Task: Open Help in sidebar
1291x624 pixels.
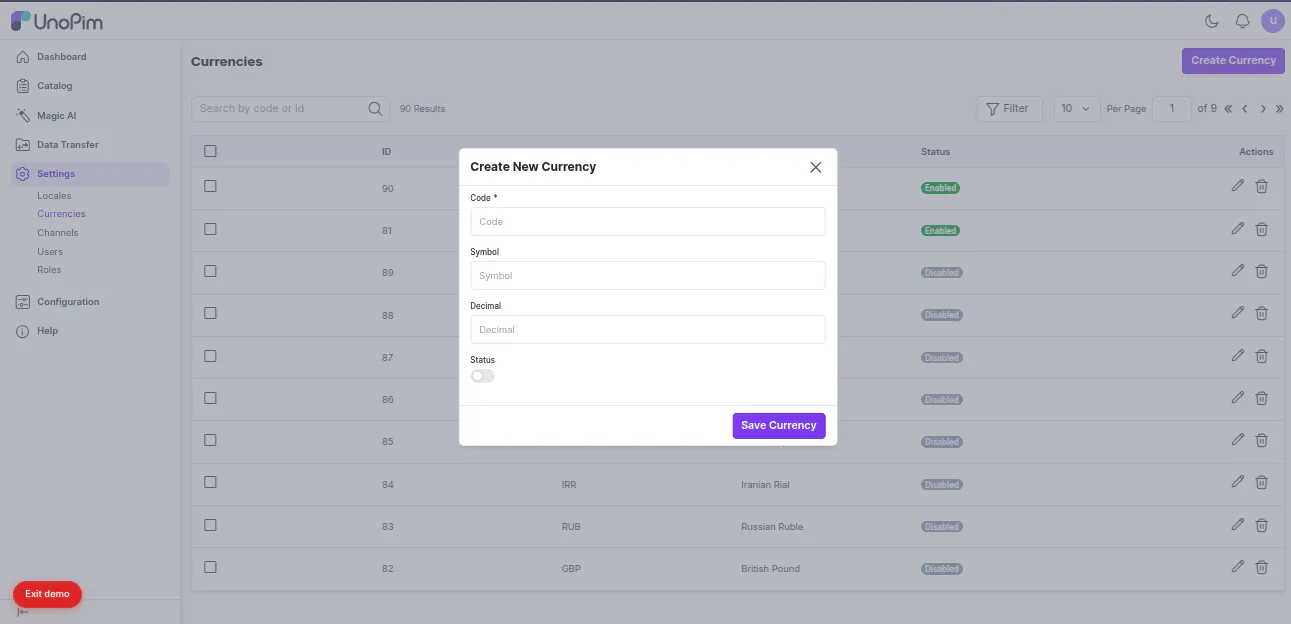Action: pyautogui.click(x=90, y=331)
